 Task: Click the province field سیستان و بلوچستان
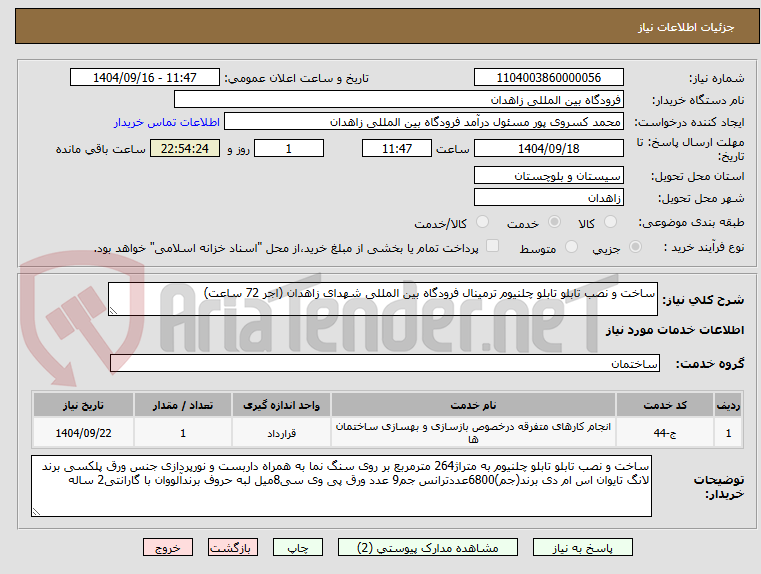548,176
